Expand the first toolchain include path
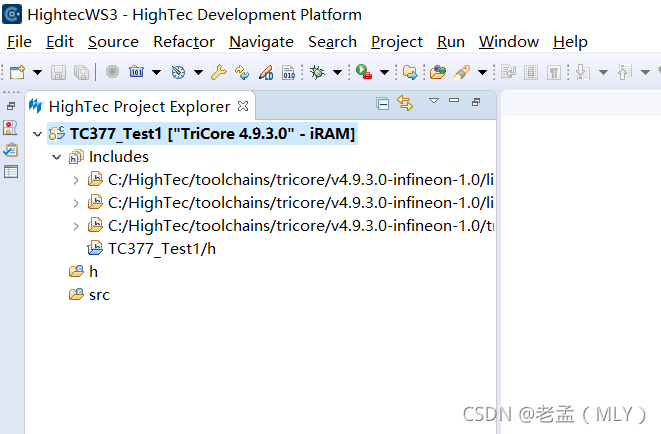The image size is (661, 434). [x=76, y=180]
